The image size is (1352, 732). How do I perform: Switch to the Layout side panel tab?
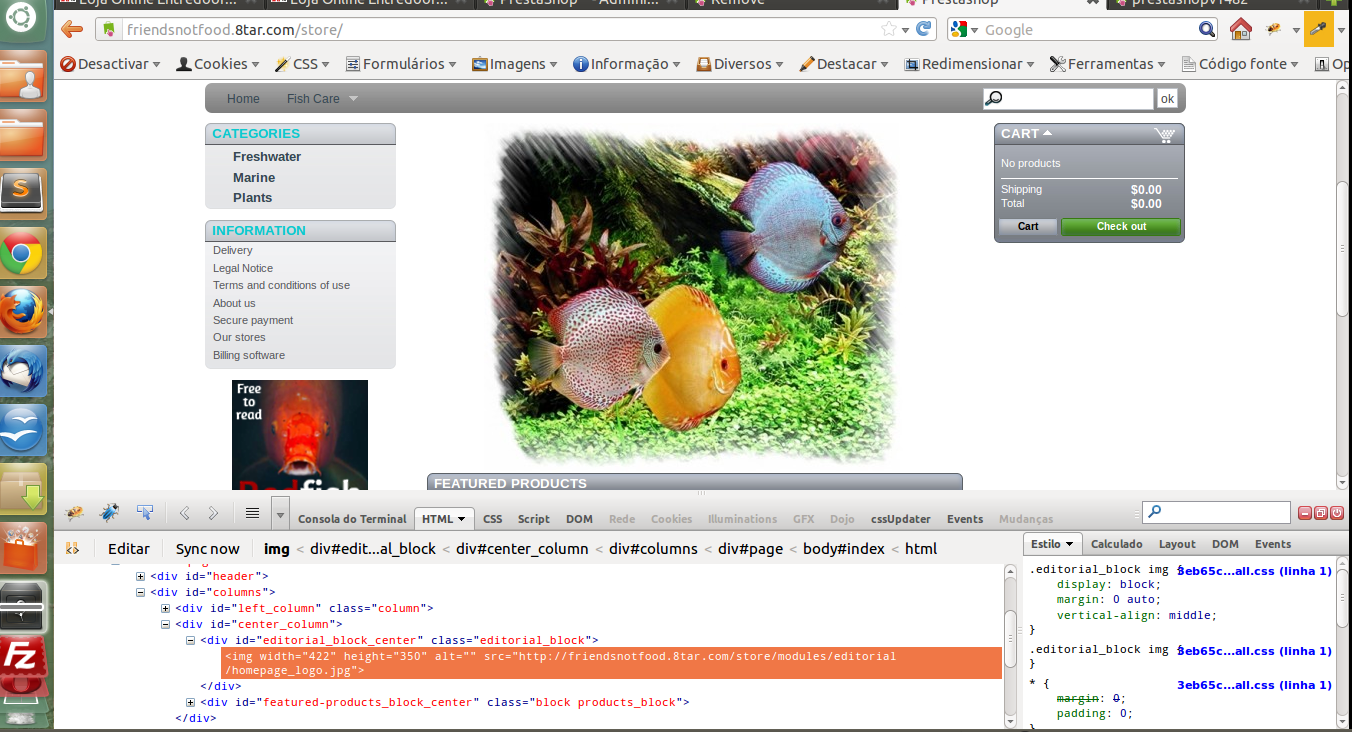tap(1176, 544)
